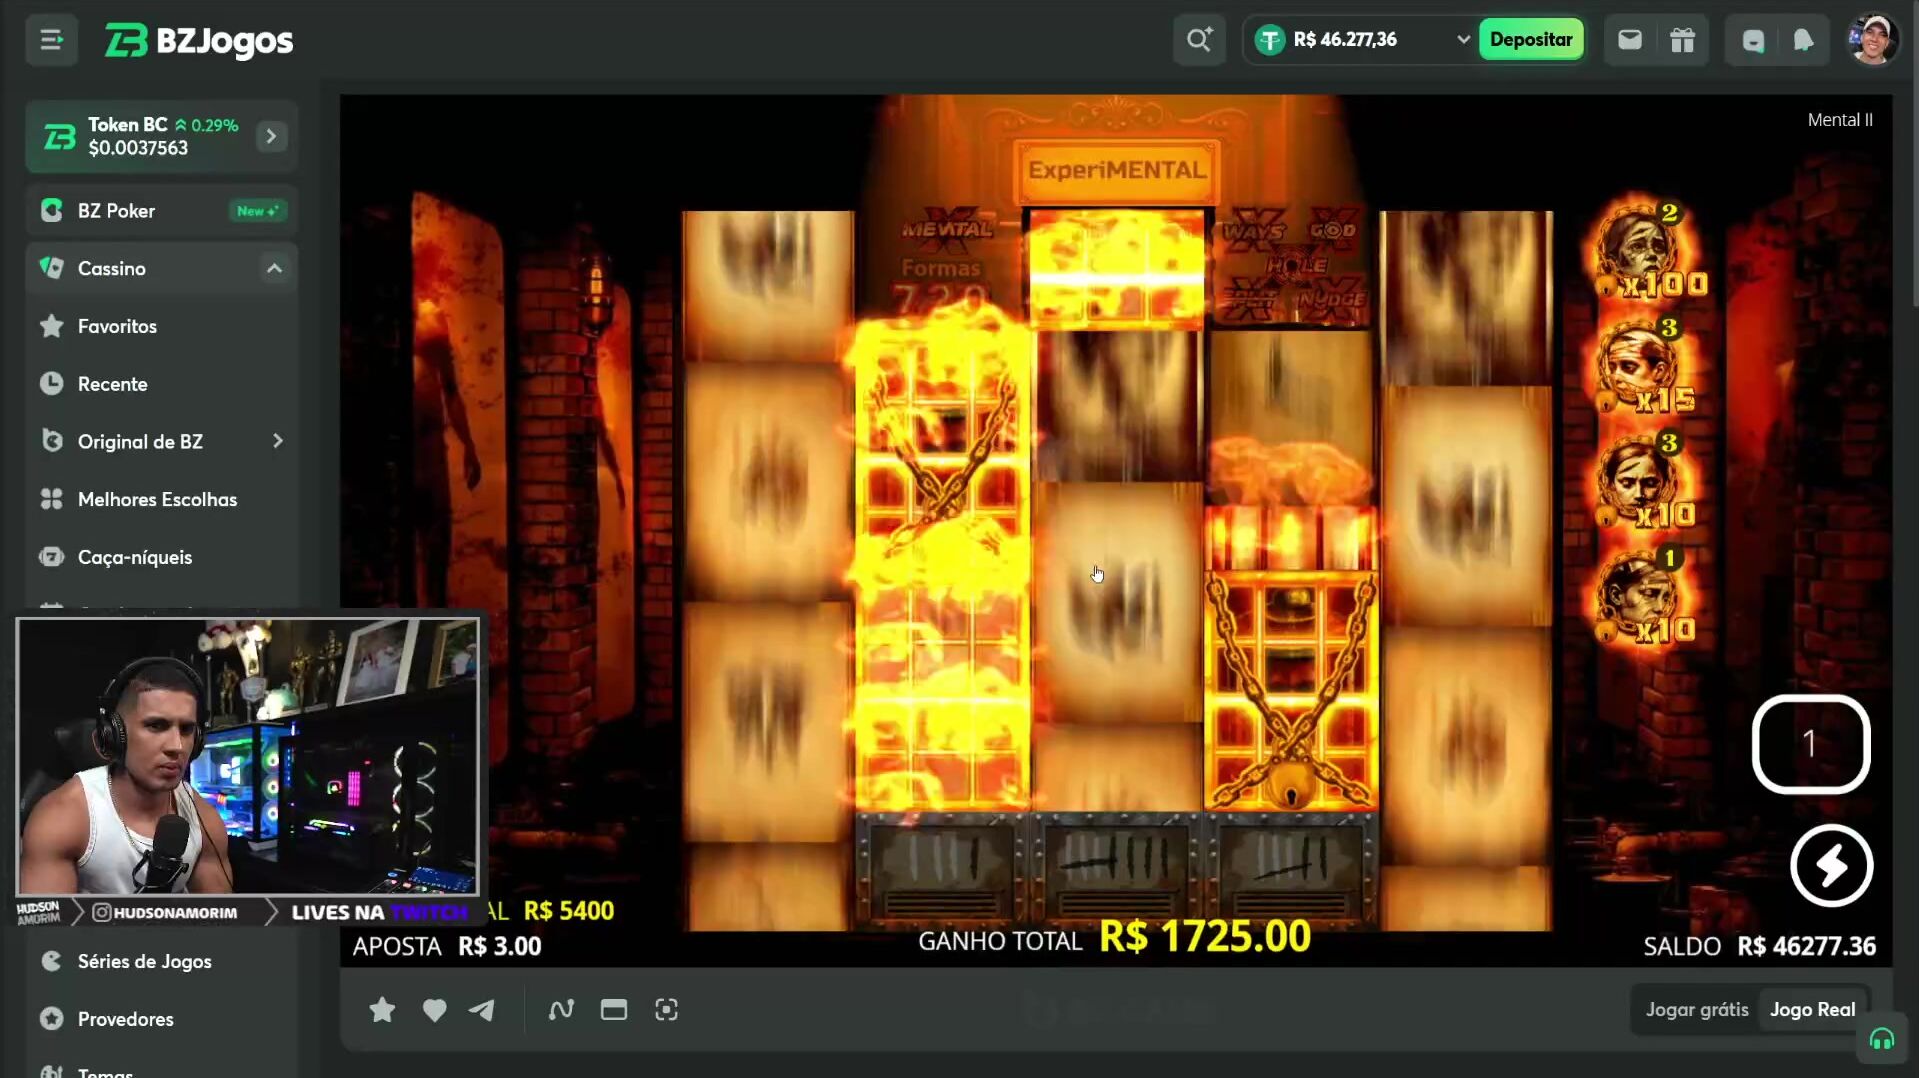
Task: Enter fullscreen with the expand icon
Action: click(x=666, y=1010)
